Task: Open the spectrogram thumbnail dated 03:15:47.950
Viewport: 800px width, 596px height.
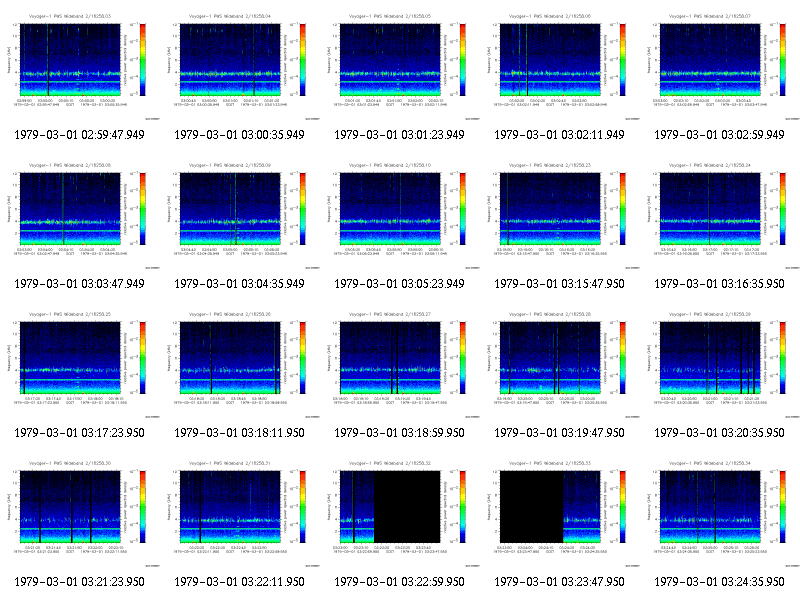Action: pos(560,214)
